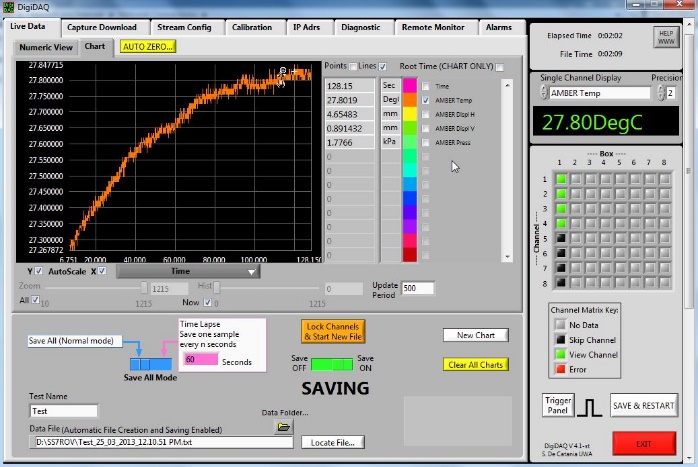The width and height of the screenshot is (698, 467).
Task: Uncheck the AMBER Temp channel checkbox
Action: tap(426, 101)
